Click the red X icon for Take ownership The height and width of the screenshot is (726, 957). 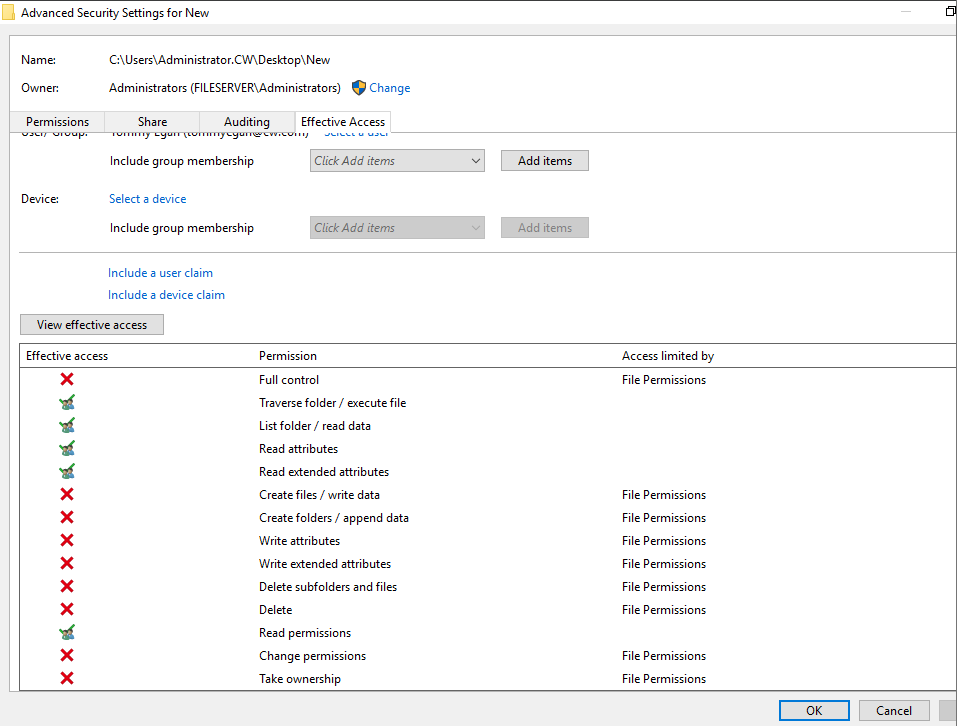pyautogui.click(x=67, y=679)
